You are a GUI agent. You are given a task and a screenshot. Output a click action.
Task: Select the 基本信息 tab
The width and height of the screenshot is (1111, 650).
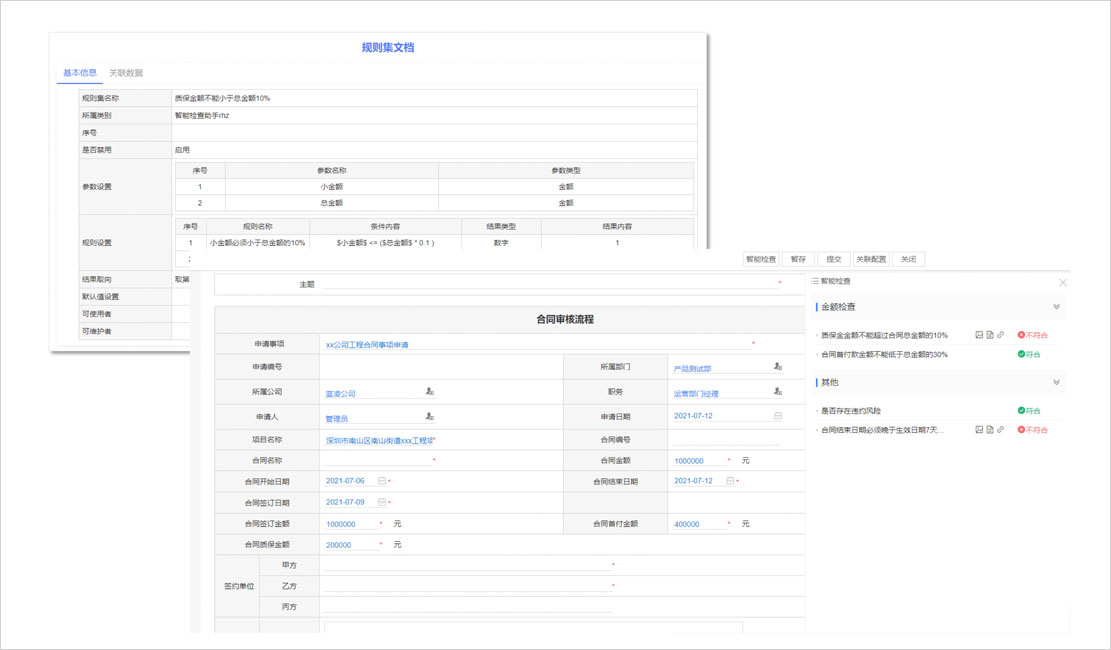(x=80, y=73)
